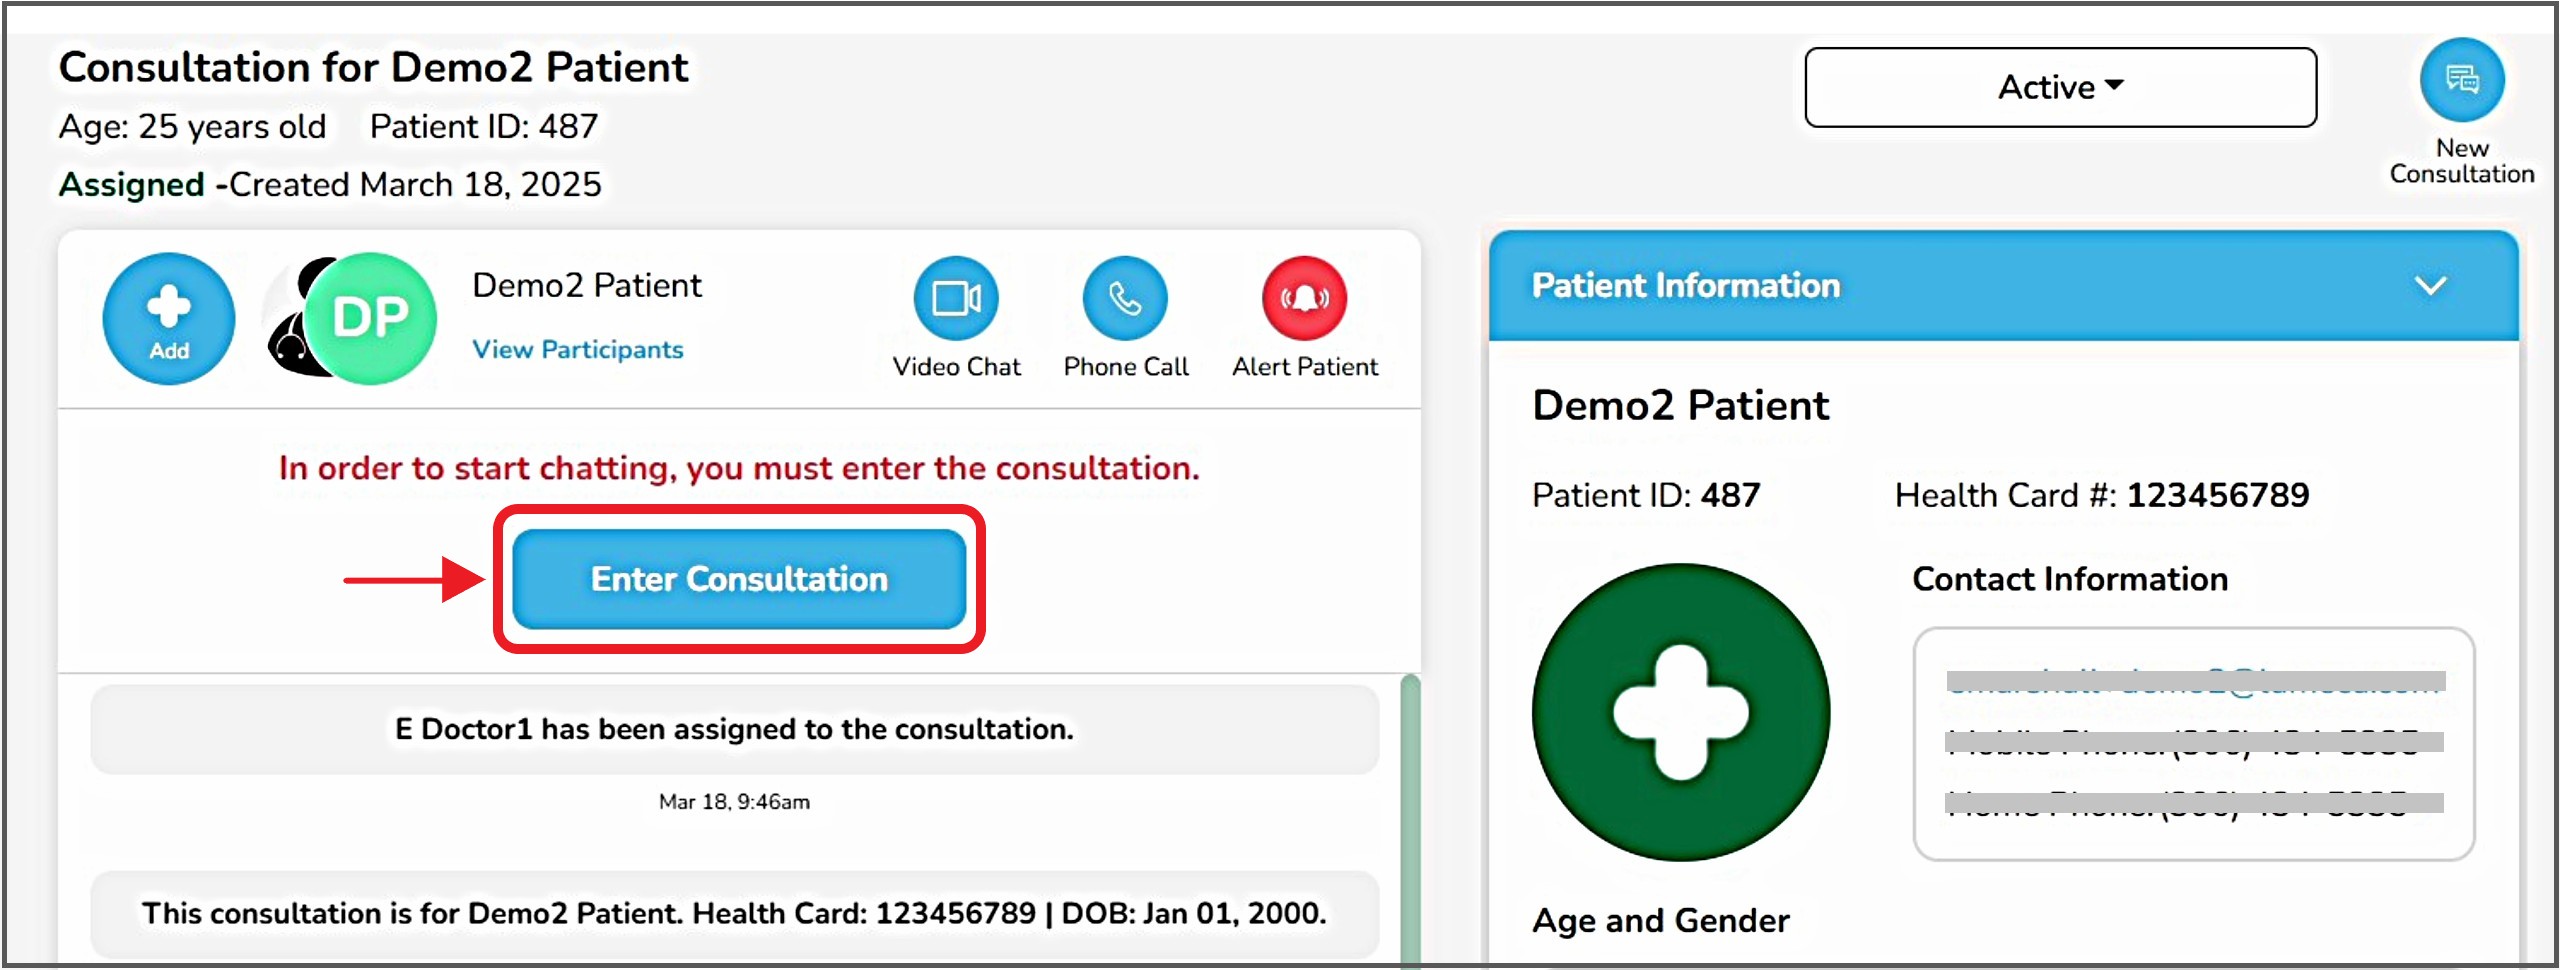
Task: Open the View Participants link
Action: pos(577,349)
